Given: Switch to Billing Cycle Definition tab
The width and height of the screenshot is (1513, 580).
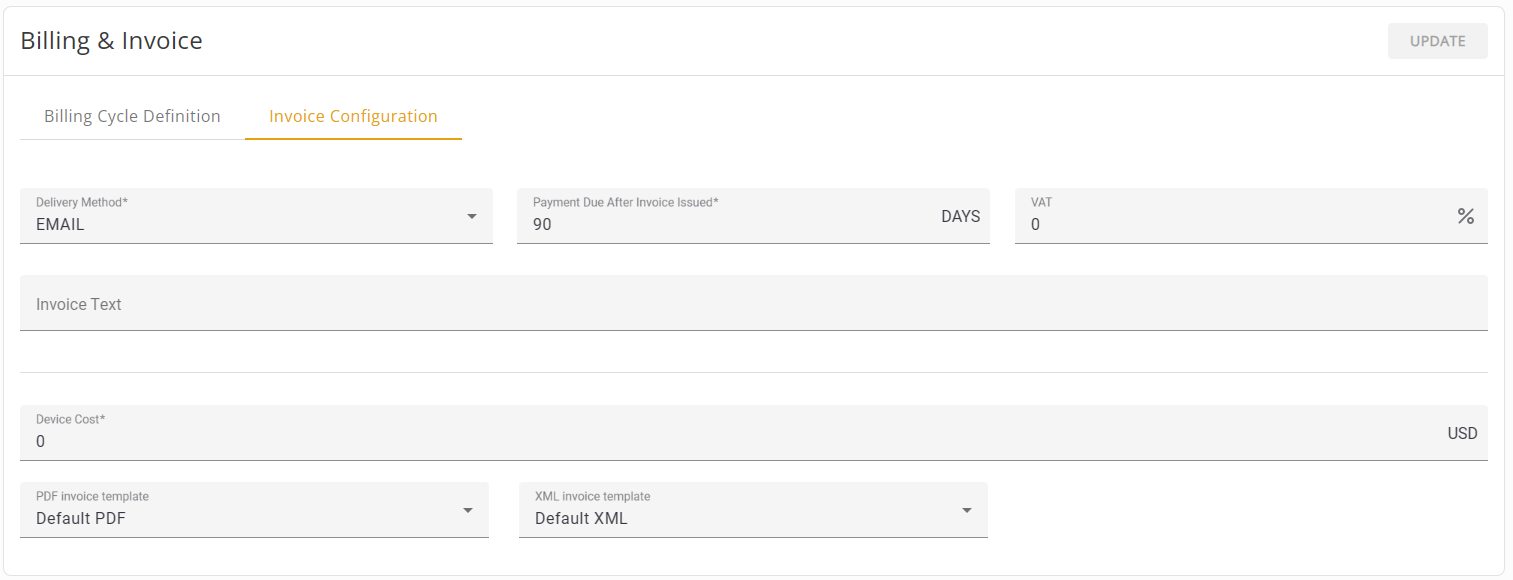Looking at the screenshot, I should pyautogui.click(x=132, y=116).
